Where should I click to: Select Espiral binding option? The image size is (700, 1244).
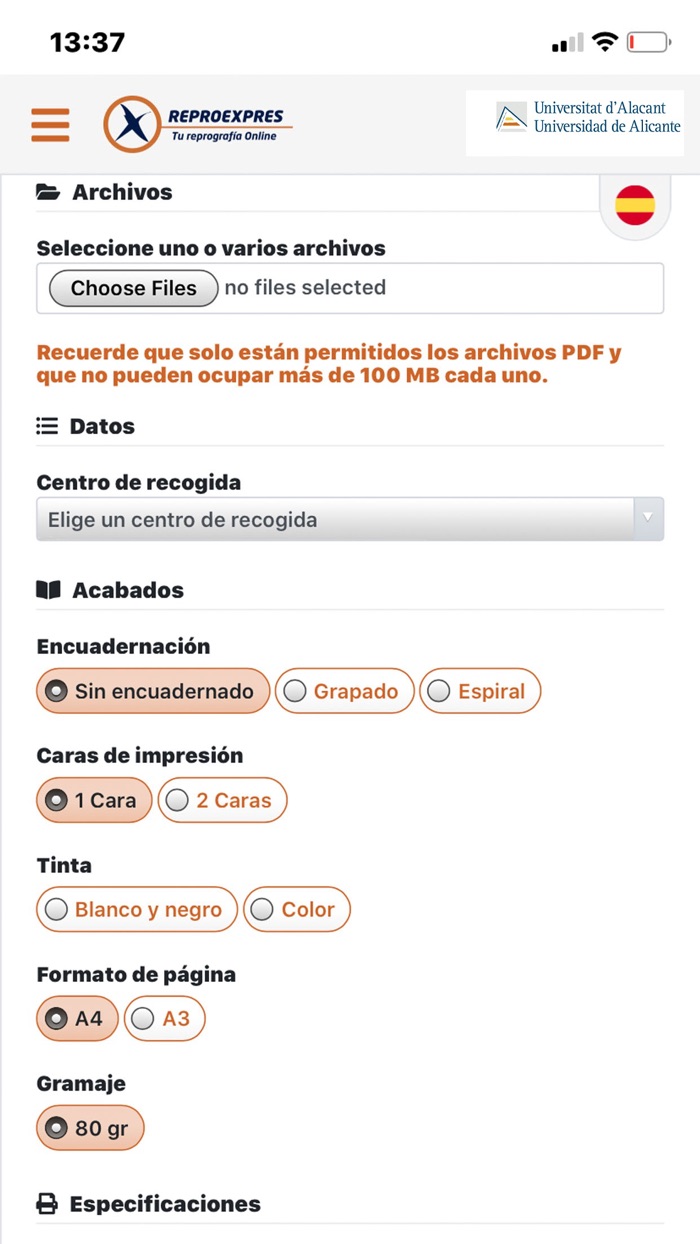pos(480,690)
